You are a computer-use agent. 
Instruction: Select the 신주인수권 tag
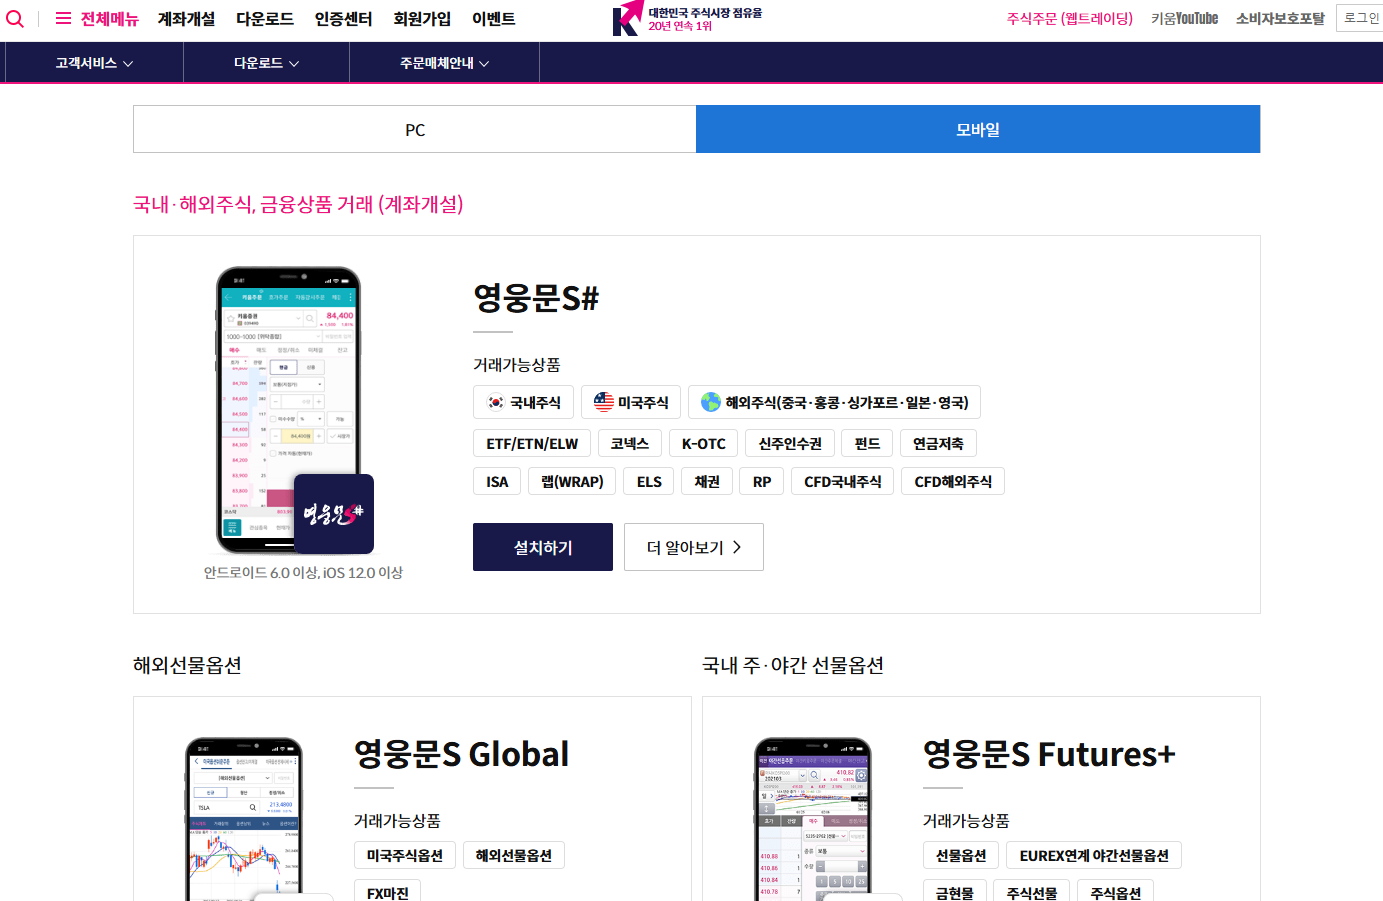click(x=790, y=443)
